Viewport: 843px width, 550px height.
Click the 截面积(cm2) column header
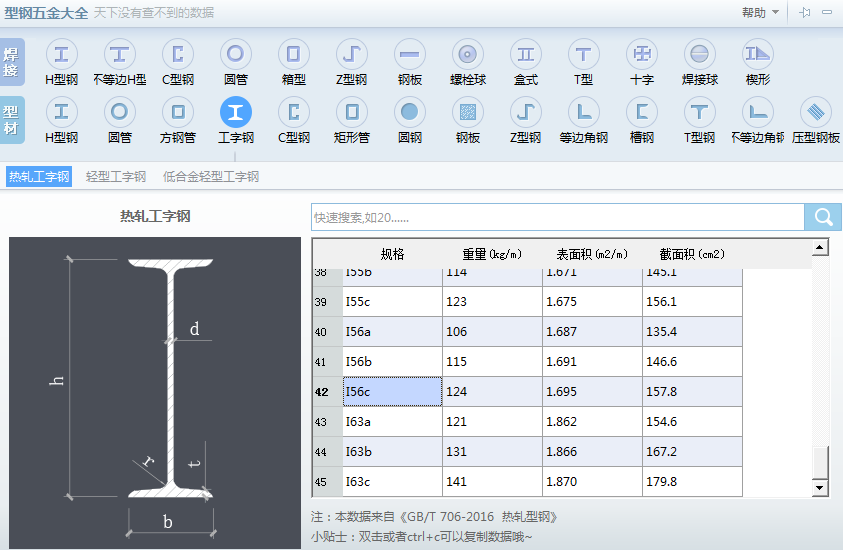(x=692, y=254)
